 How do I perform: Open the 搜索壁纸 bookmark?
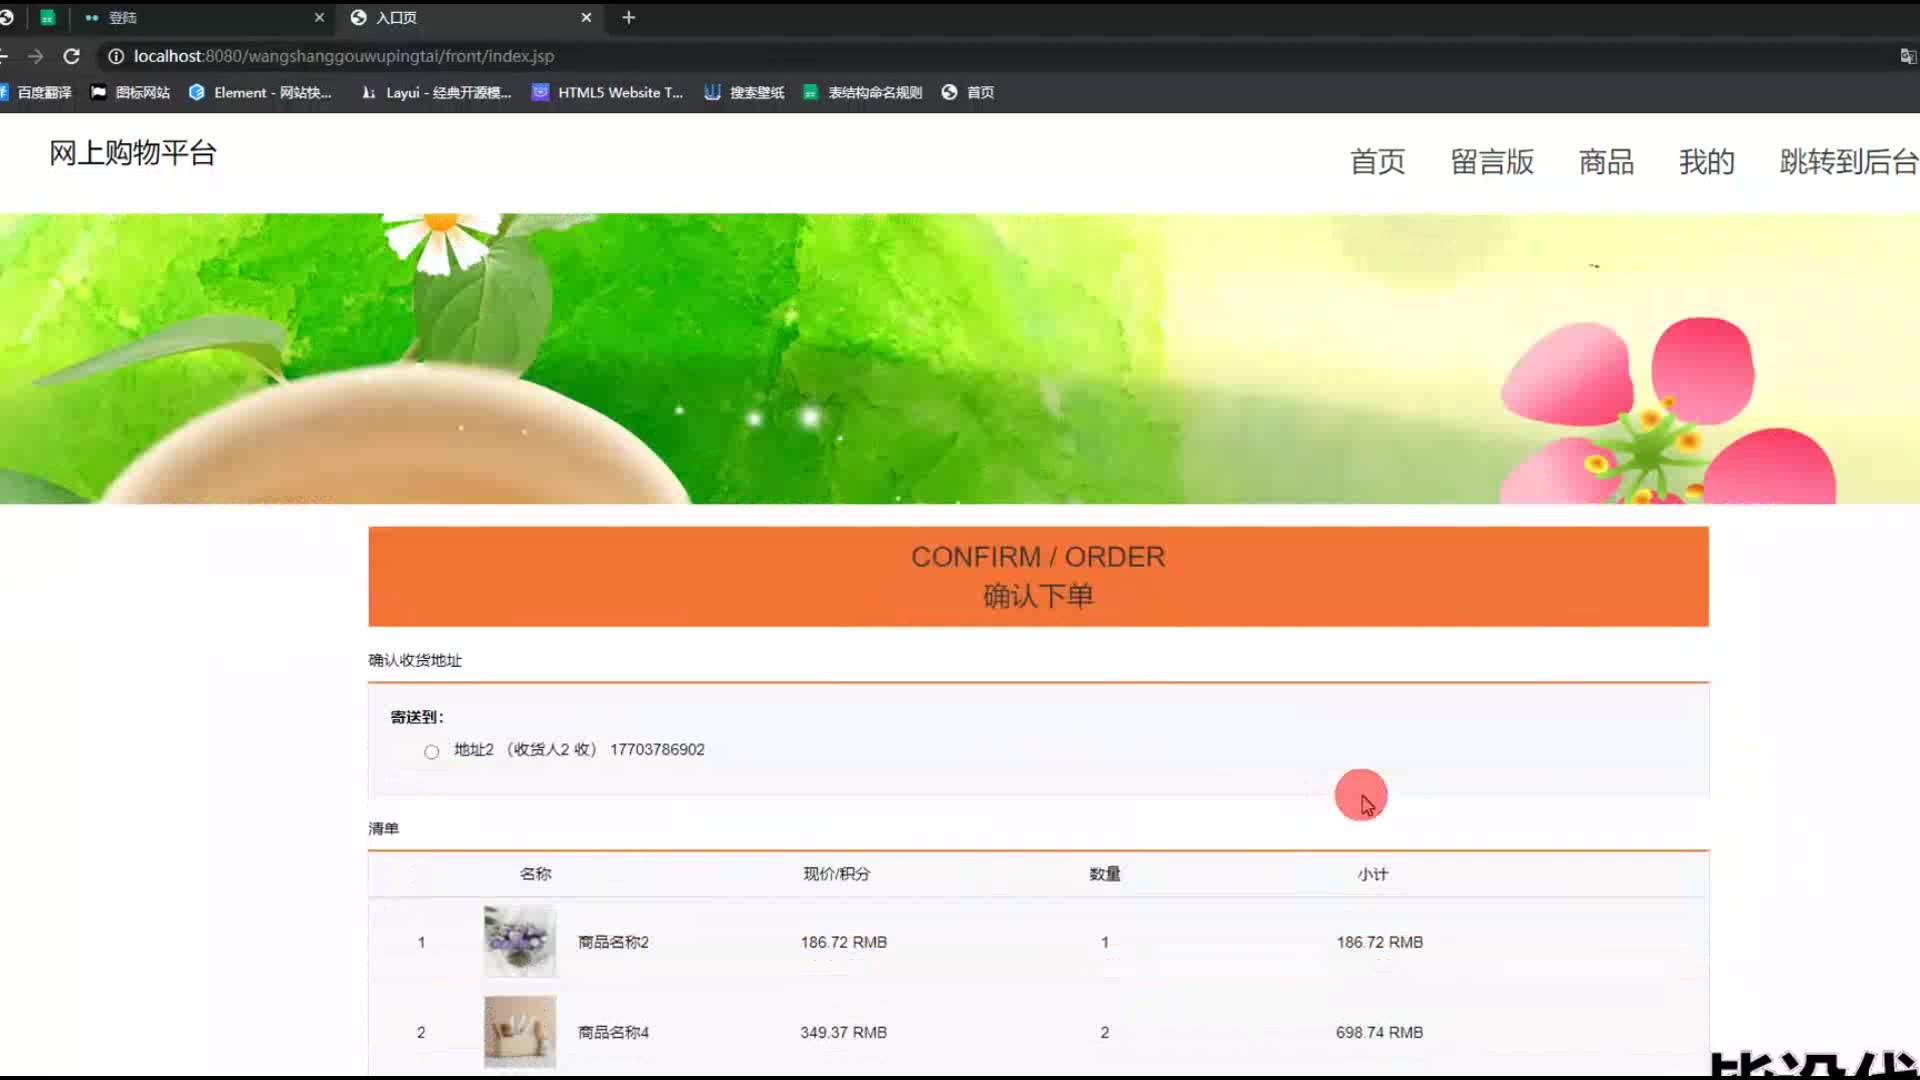[744, 92]
